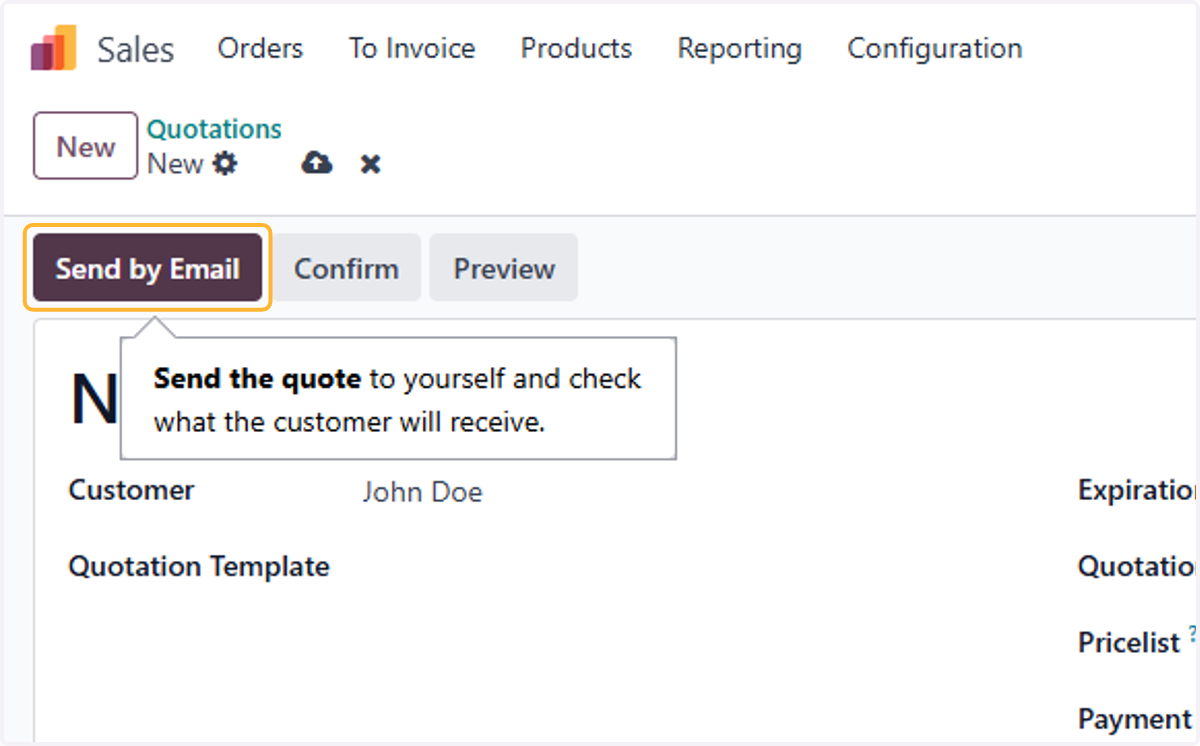This screenshot has width=1200, height=746.
Task: Preview the quotation
Action: [x=504, y=268]
